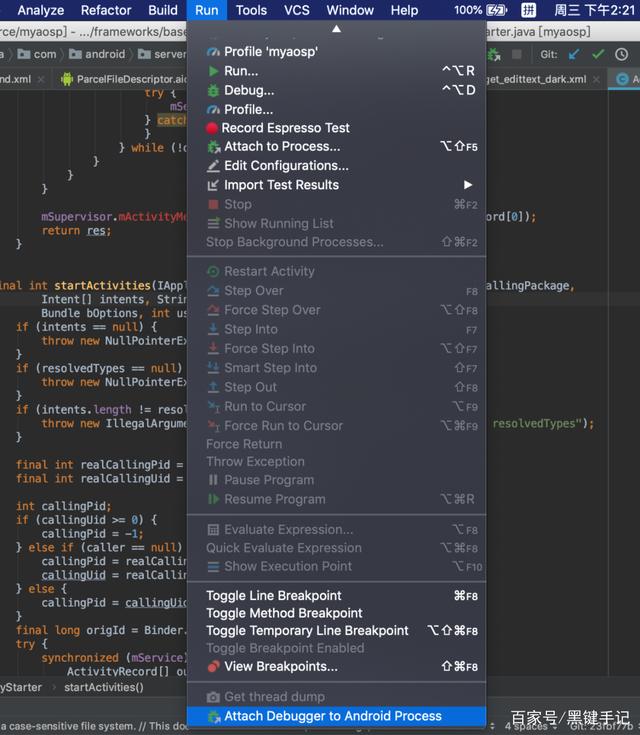Click the toolbar attach debugger bug icon
Viewport: 640px width, 735px height.
point(494,54)
